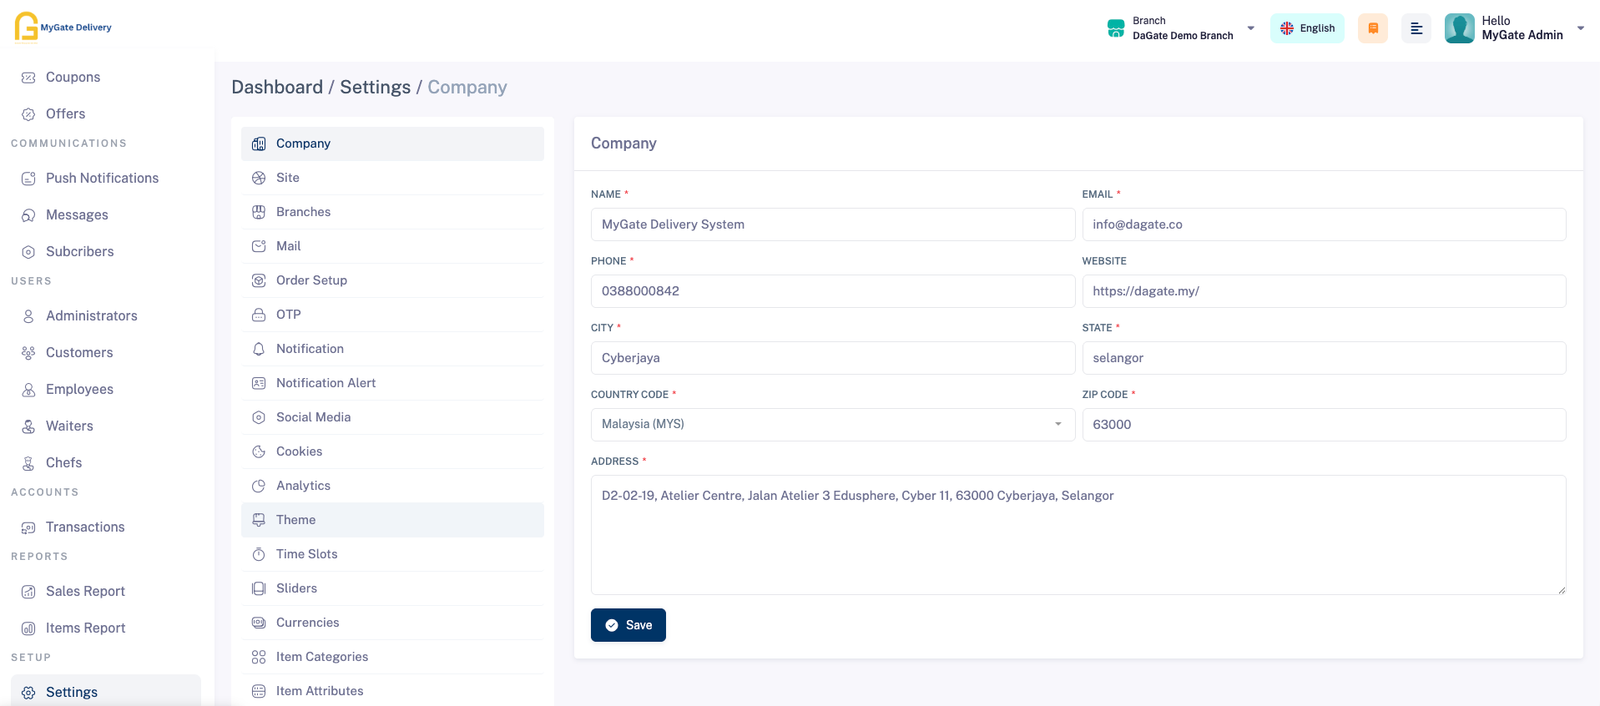Navigate to Dashboard via breadcrumb
Viewport: 1600px width, 706px height.
pyautogui.click(x=277, y=87)
